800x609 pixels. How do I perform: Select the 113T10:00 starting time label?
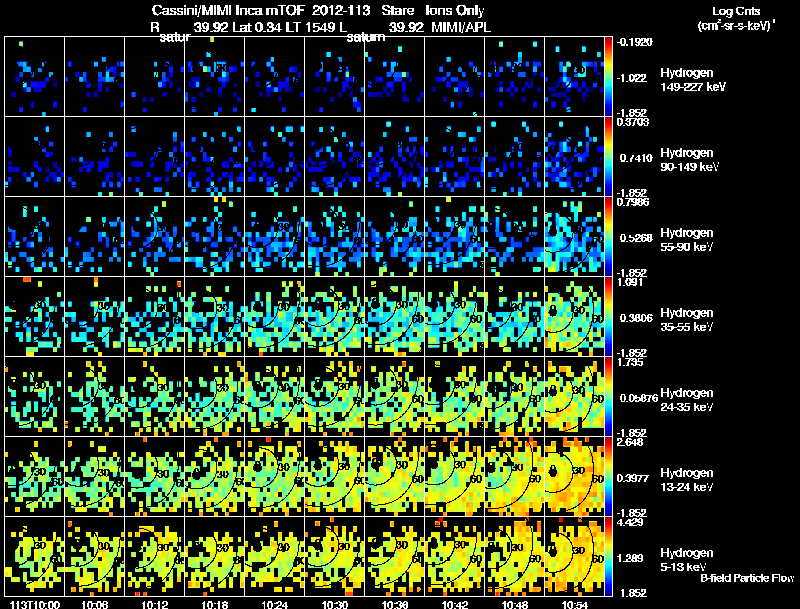click(x=35, y=605)
